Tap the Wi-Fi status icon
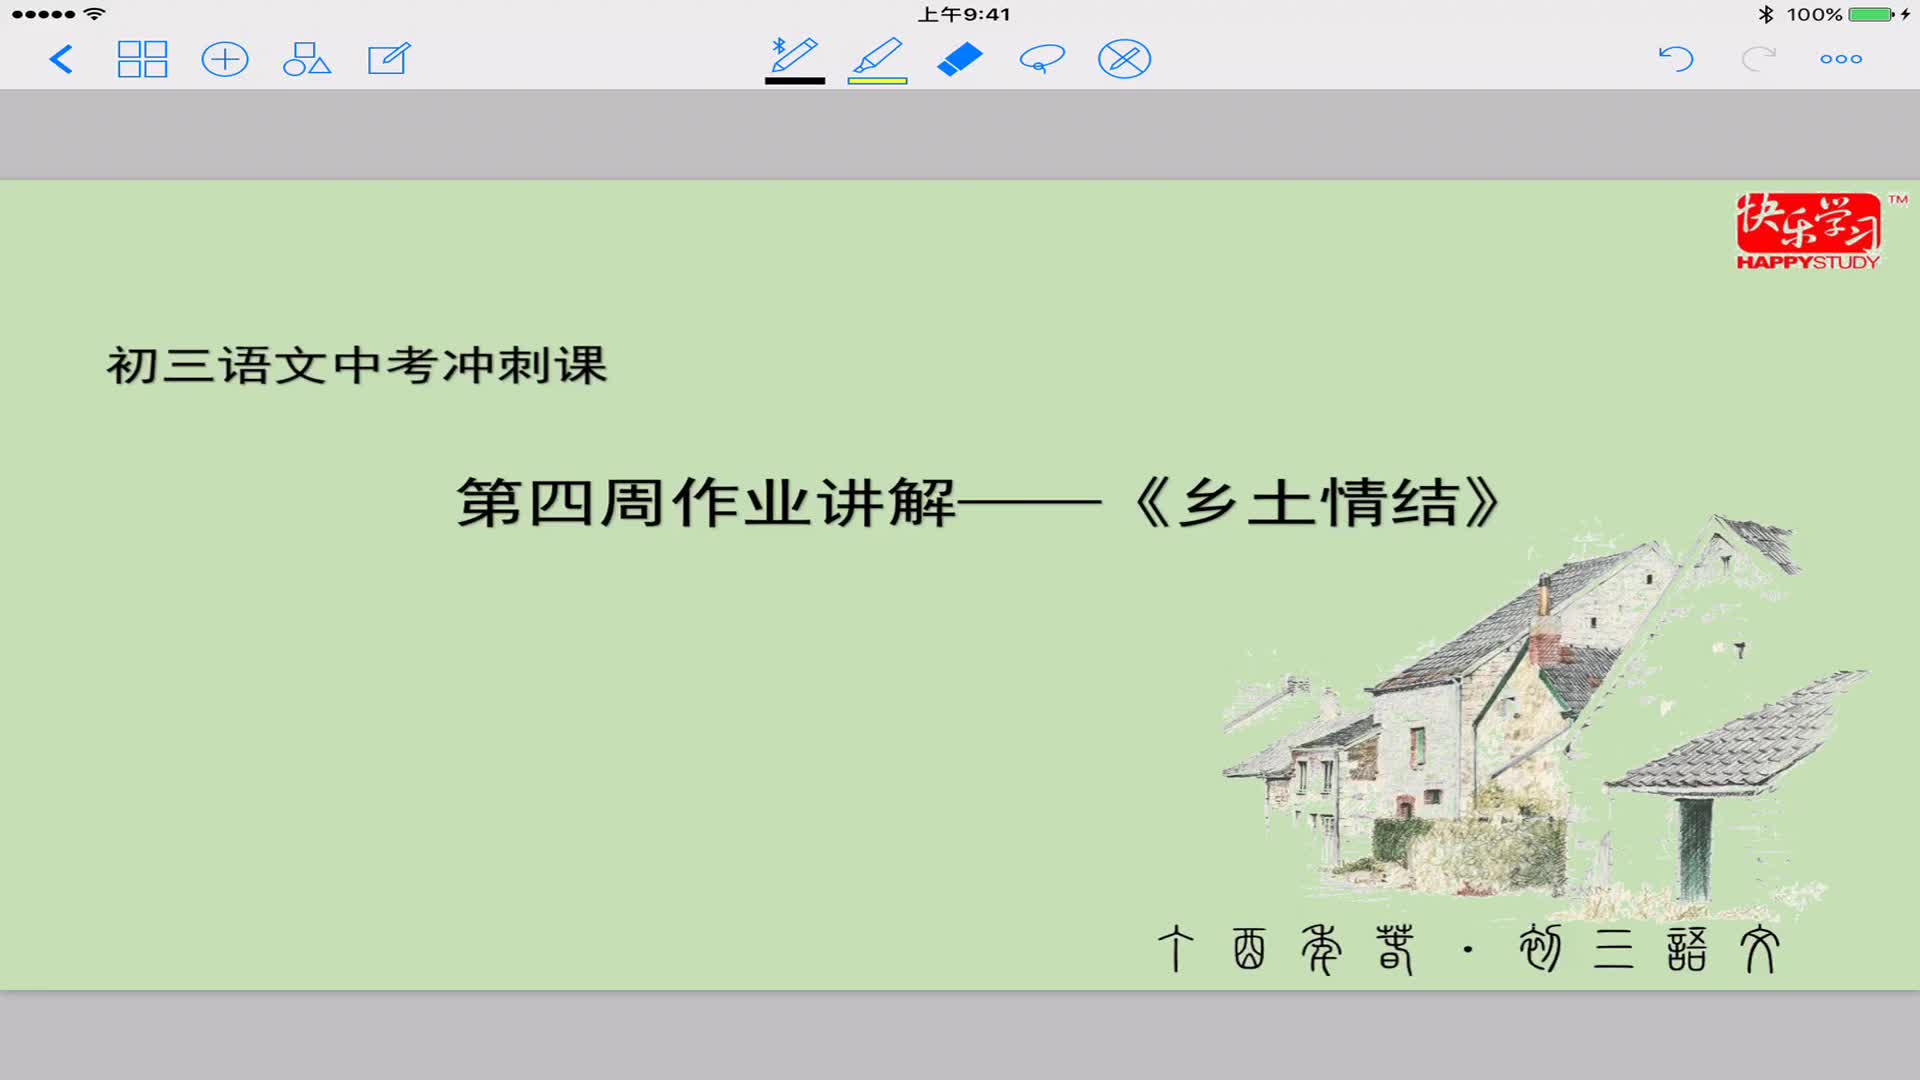The image size is (1920, 1080). [95, 13]
